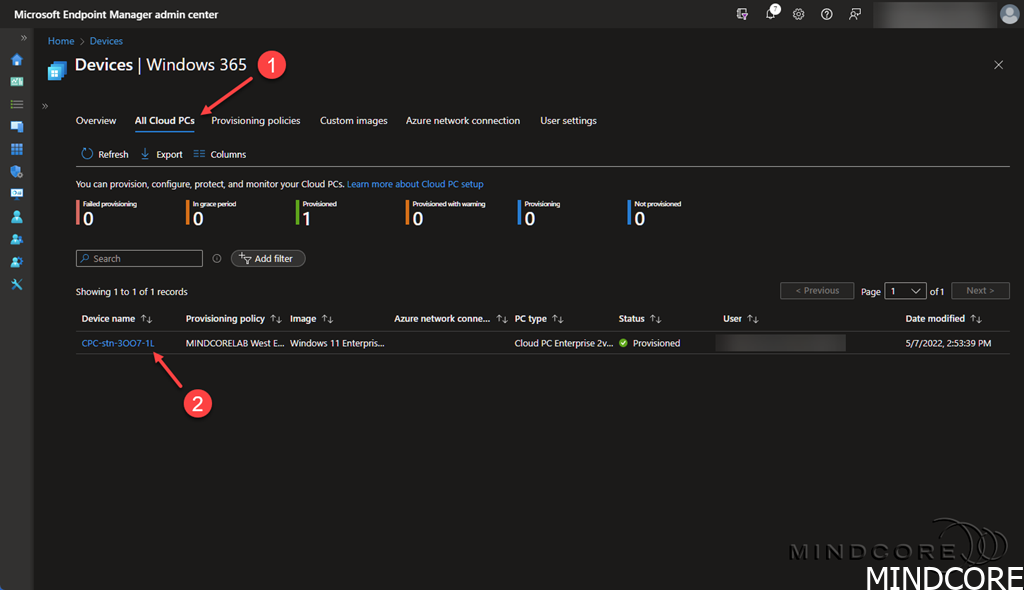
Task: Open Troubleshooting wrench icon in sidebar
Action: coord(17,284)
